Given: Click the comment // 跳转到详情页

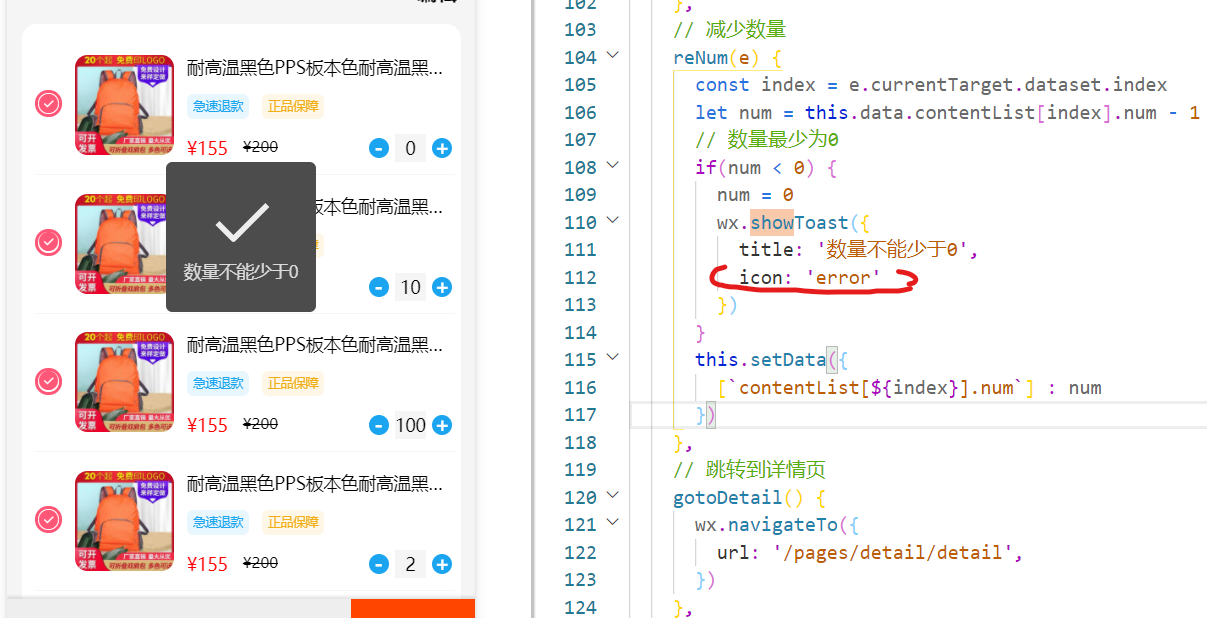Looking at the screenshot, I should [x=750, y=469].
